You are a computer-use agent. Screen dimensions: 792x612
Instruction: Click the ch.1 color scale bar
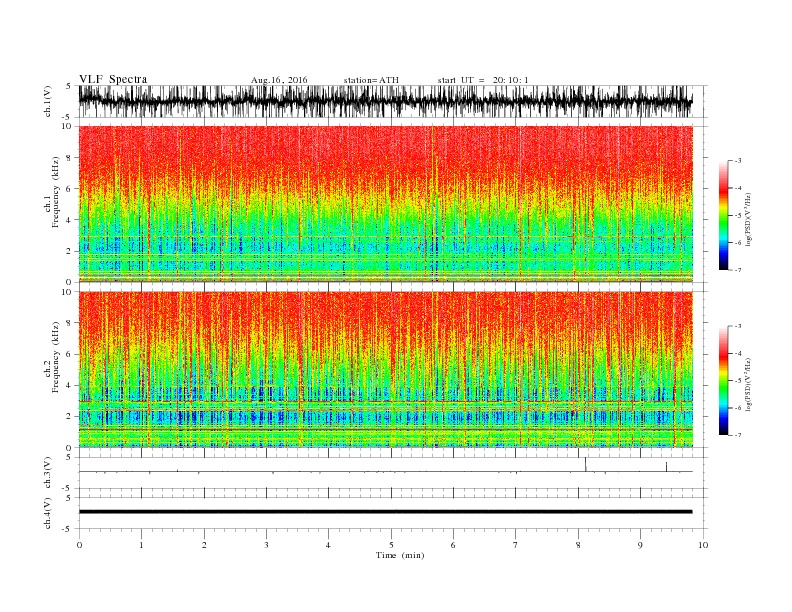click(x=723, y=215)
